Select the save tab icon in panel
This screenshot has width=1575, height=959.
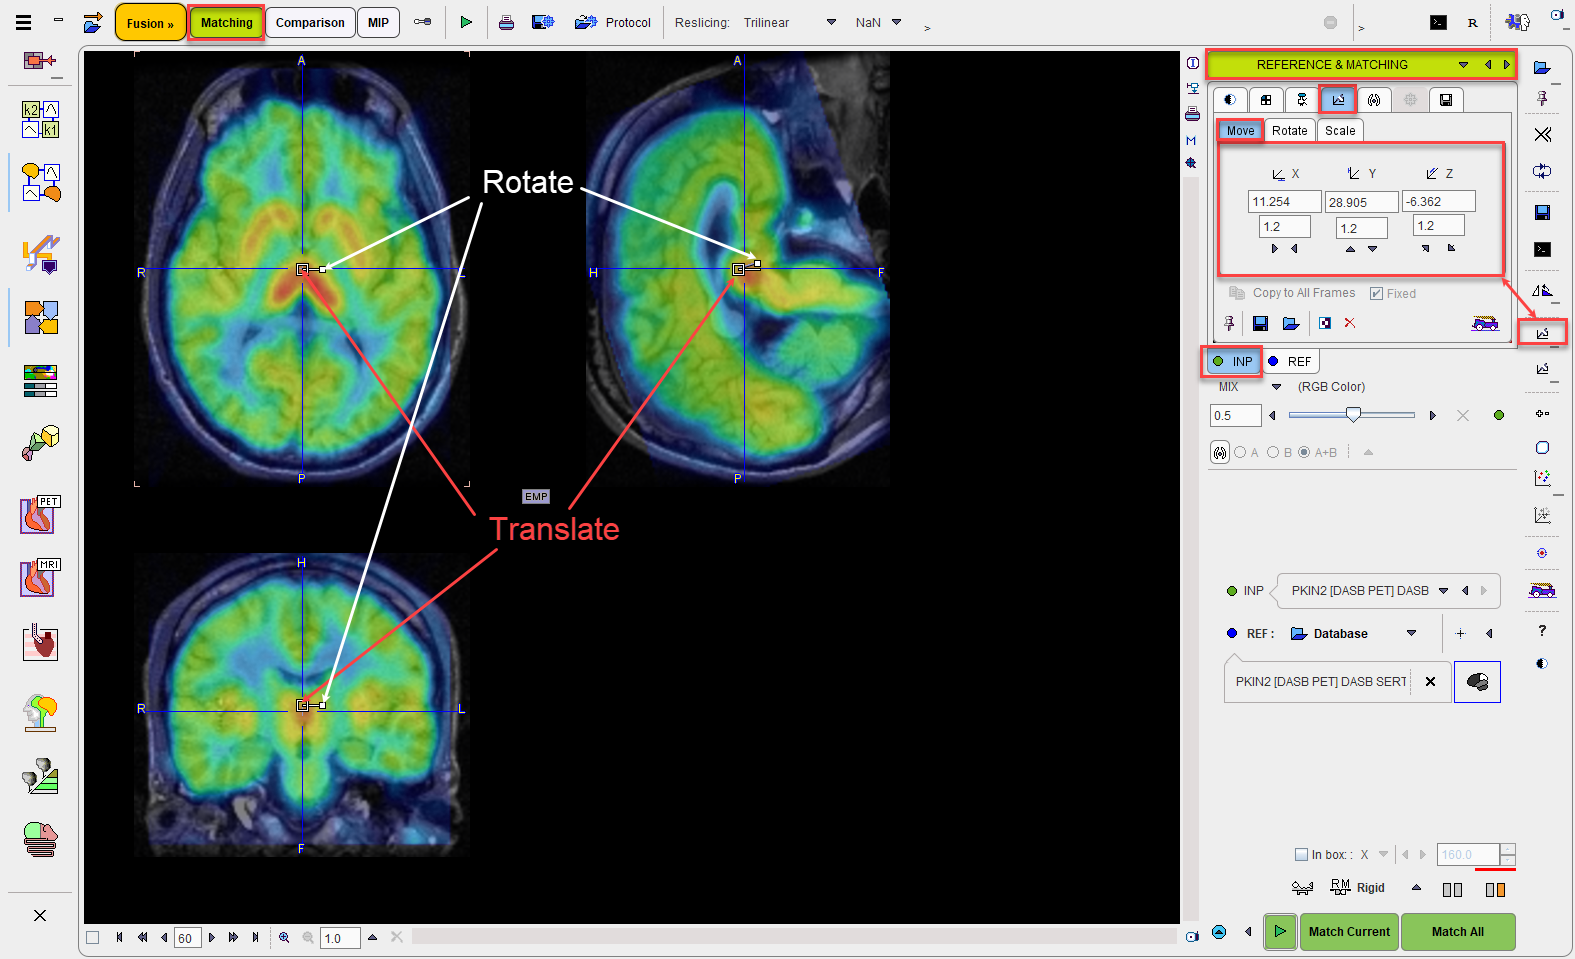1446,99
